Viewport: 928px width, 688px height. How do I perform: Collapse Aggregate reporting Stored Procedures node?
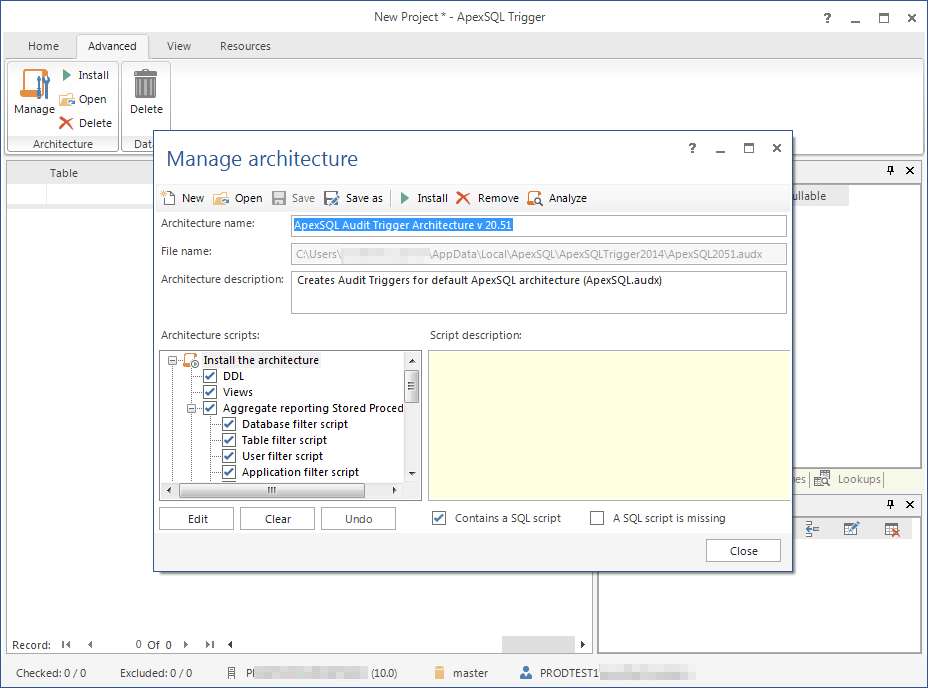(191, 408)
